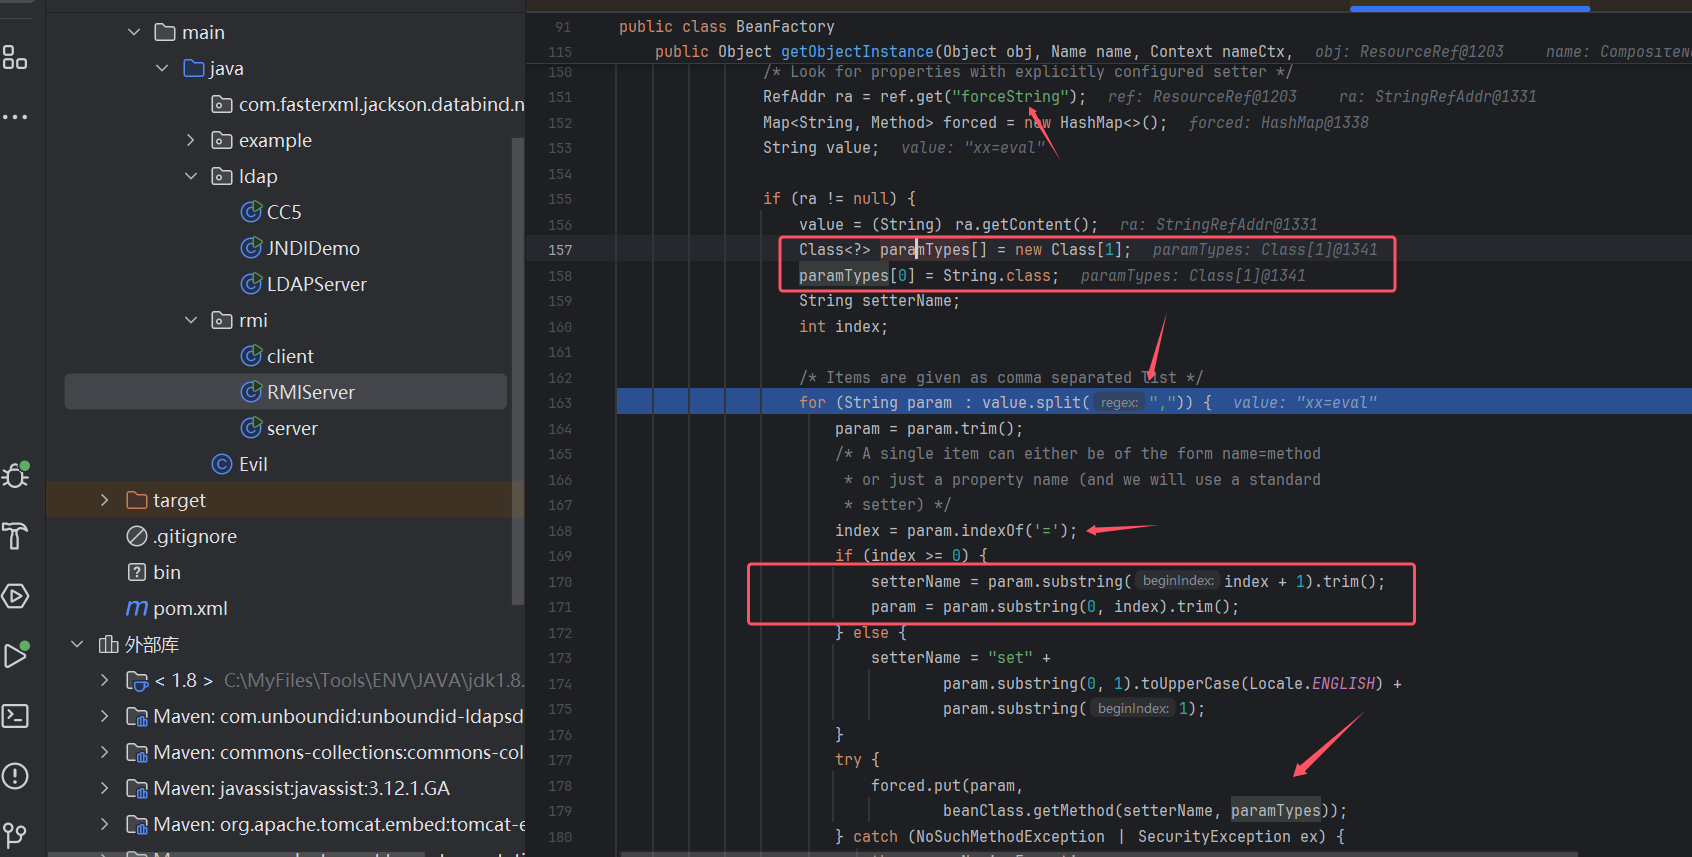Click 'String.class' on line 158
This screenshot has width=1692, height=857.
(x=997, y=276)
